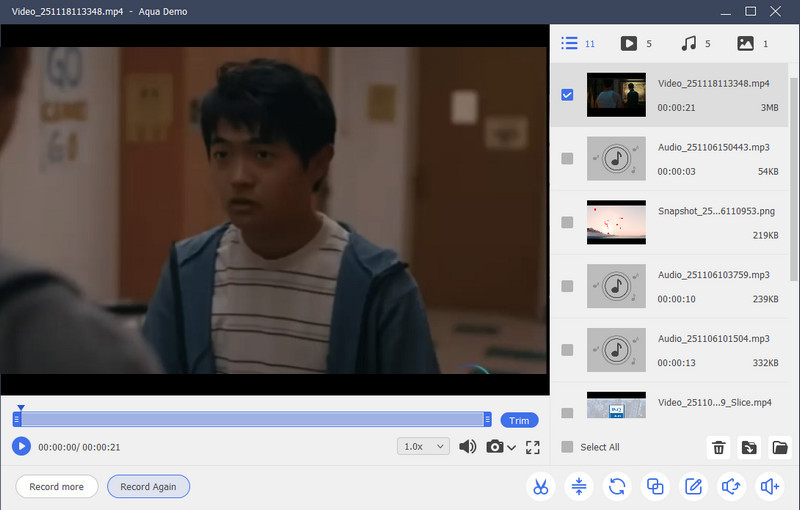Delete selected files with trash icon
Viewport: 800px width, 510px height.
tap(718, 448)
